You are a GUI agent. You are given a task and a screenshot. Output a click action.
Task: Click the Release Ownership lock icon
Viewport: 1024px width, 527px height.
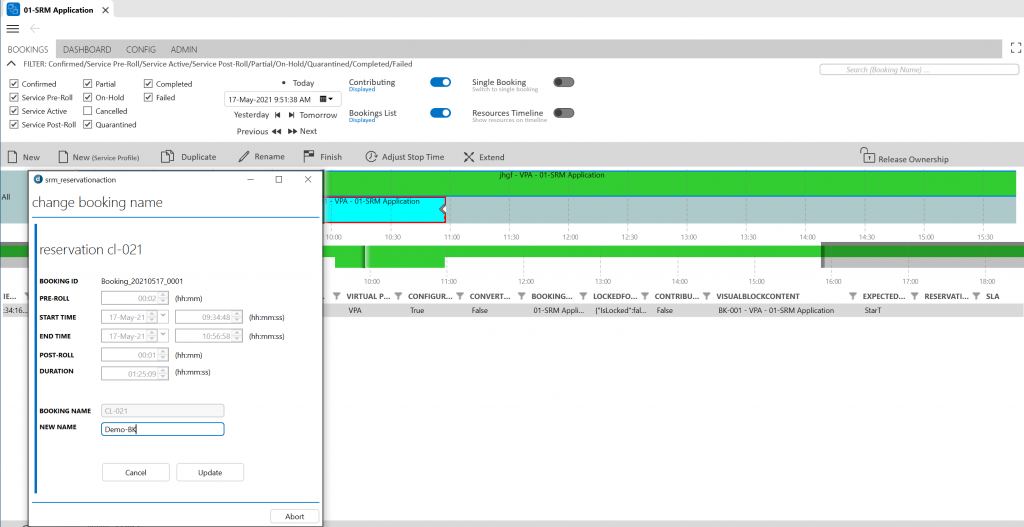click(x=867, y=155)
